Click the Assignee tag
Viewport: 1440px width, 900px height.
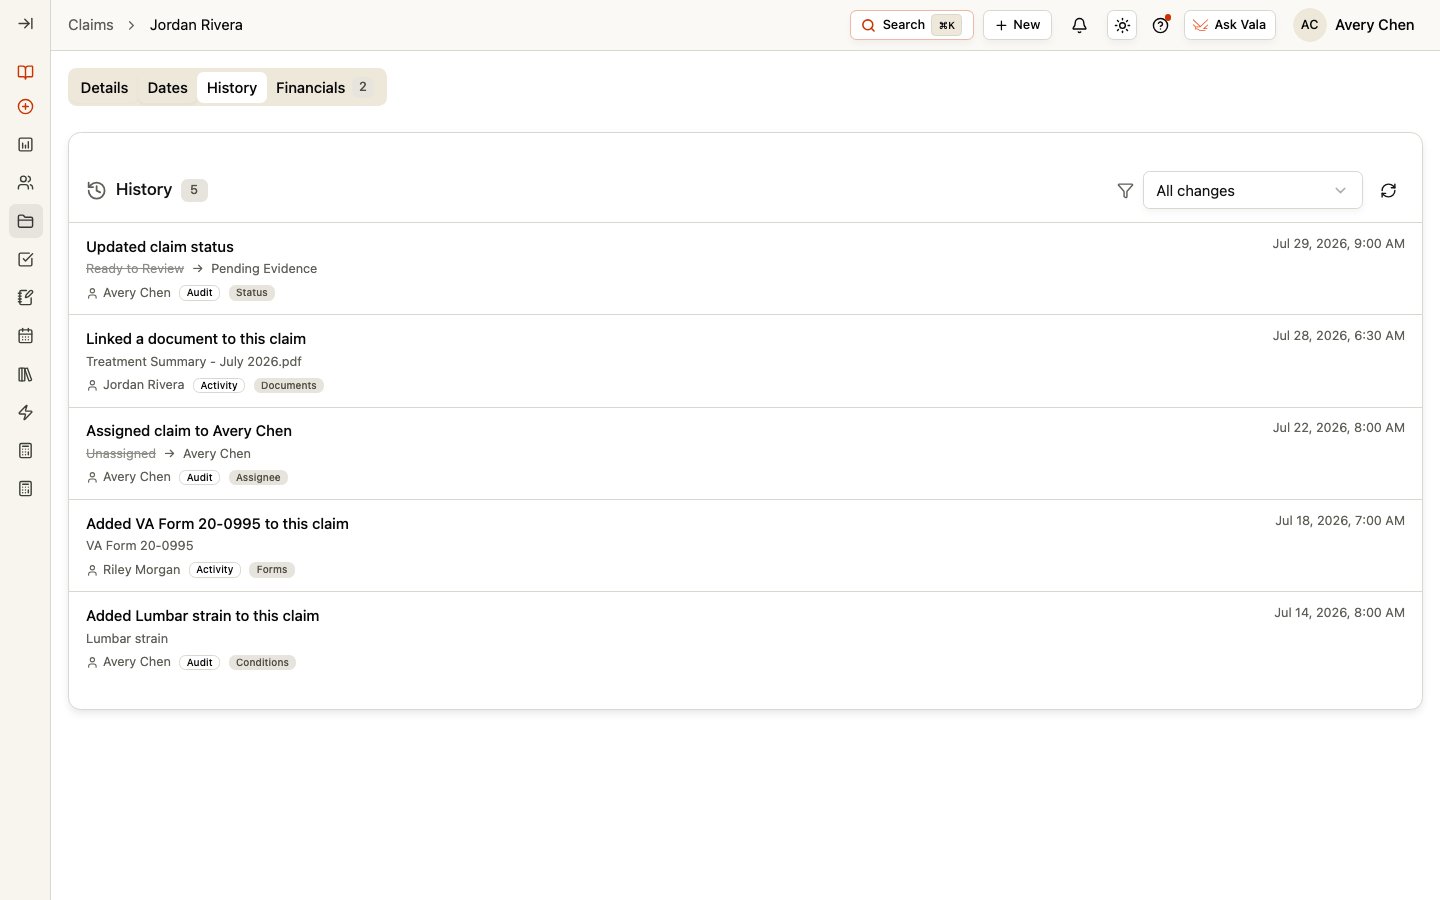point(258,477)
